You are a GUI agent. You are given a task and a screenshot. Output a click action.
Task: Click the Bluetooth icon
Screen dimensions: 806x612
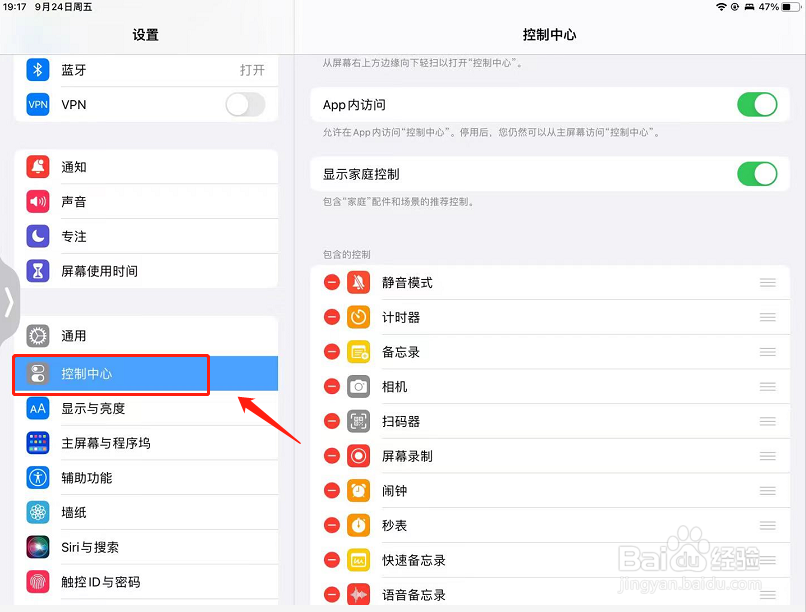pyautogui.click(x=38, y=70)
